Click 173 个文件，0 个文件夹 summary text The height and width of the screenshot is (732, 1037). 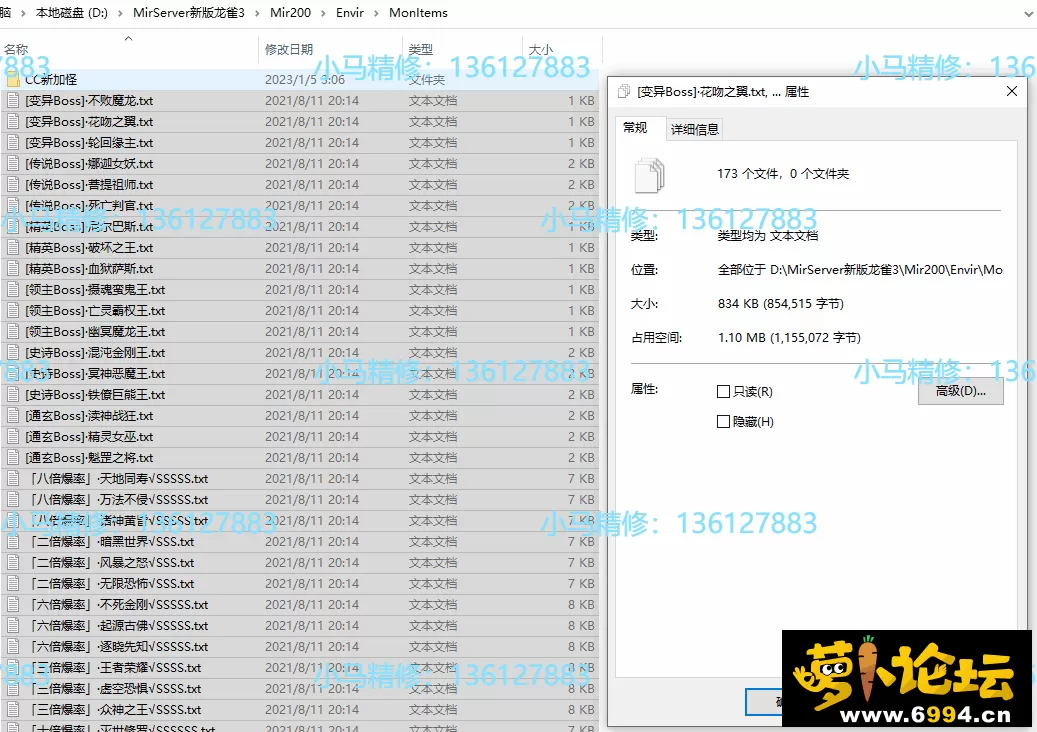783,174
